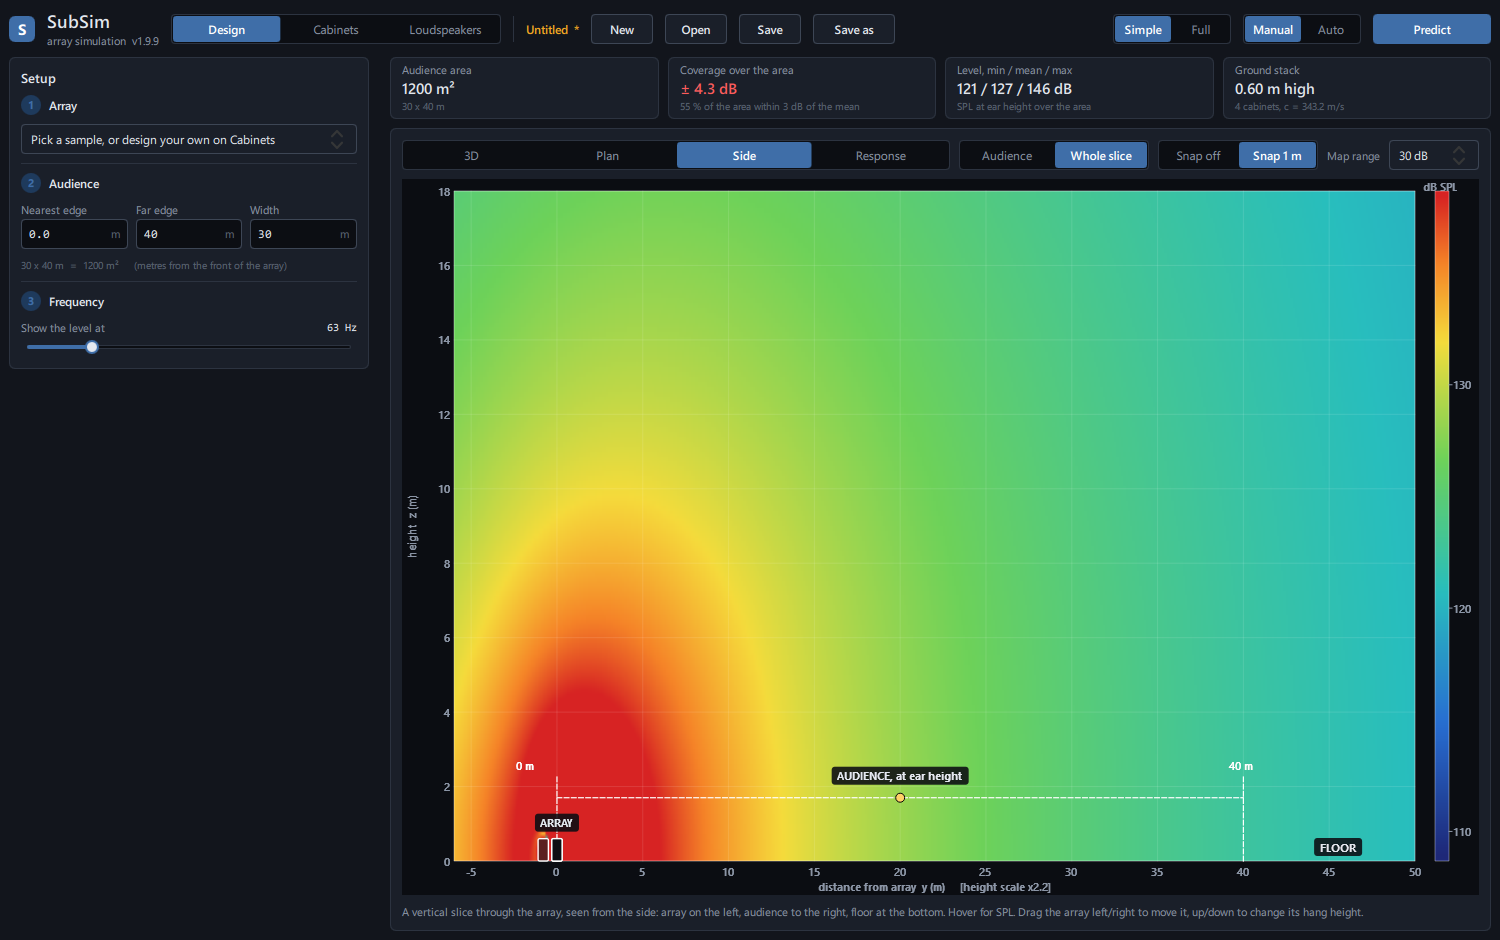Click the Far edge input field
The height and width of the screenshot is (940, 1500).
point(189,234)
